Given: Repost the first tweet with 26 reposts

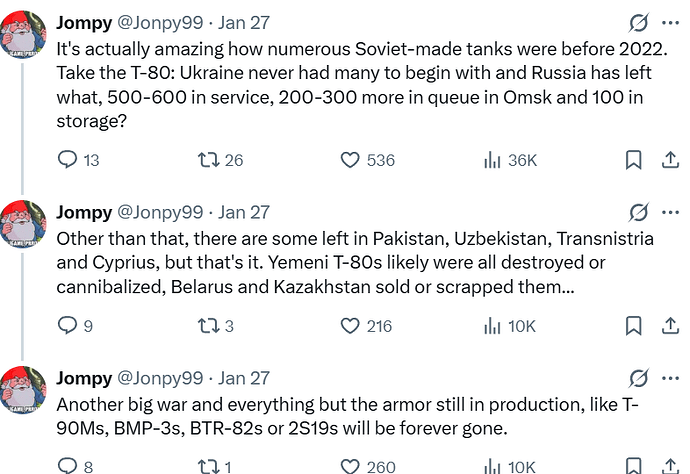Looking at the screenshot, I should [209, 160].
